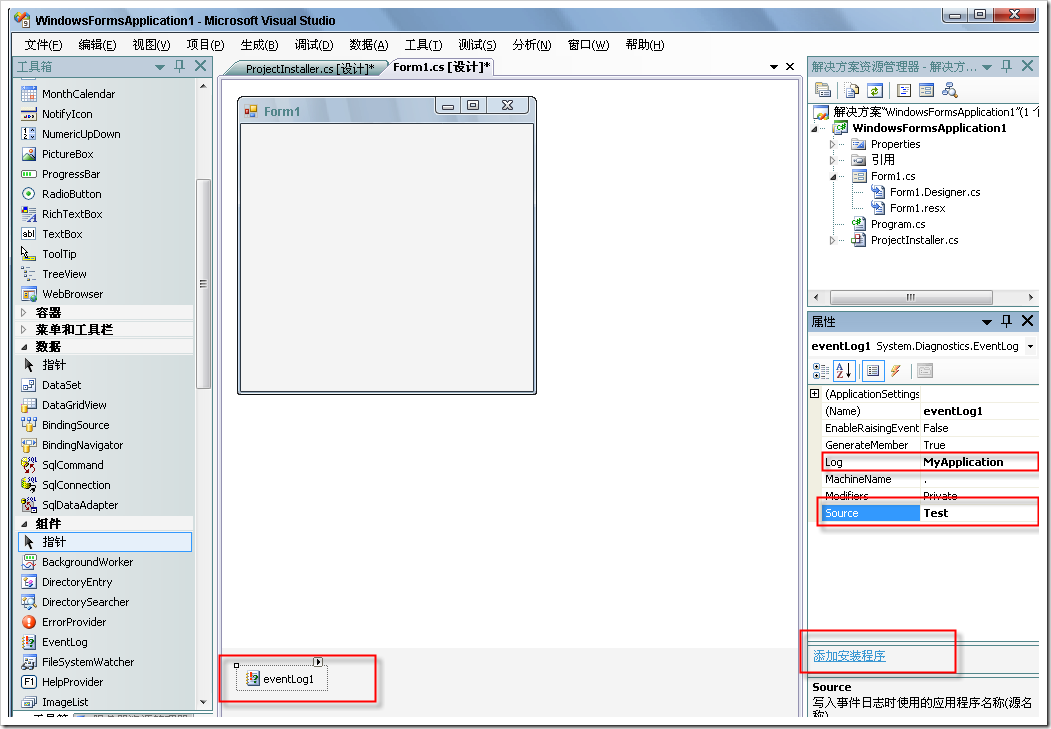Expand the 菜单和工具栏 toolbox group
1051x729 pixels.
click(24, 330)
